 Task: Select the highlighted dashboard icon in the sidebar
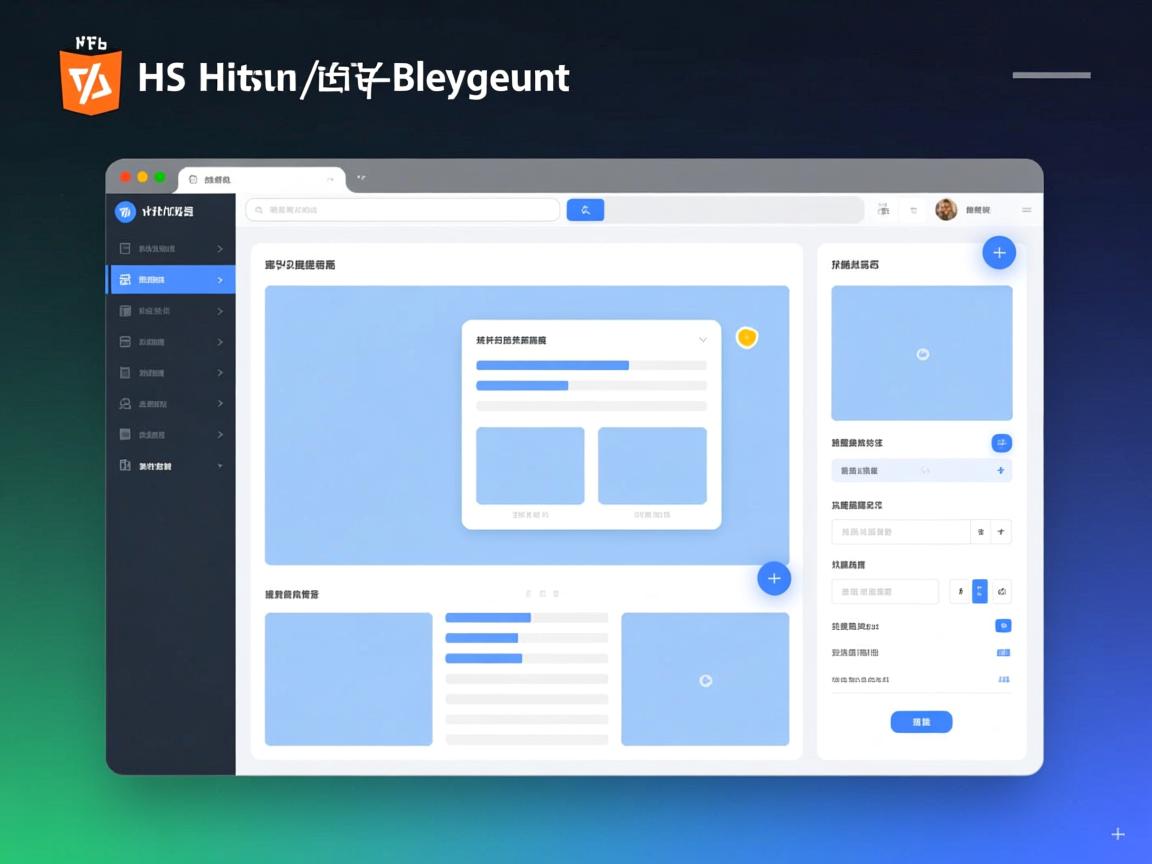126,279
